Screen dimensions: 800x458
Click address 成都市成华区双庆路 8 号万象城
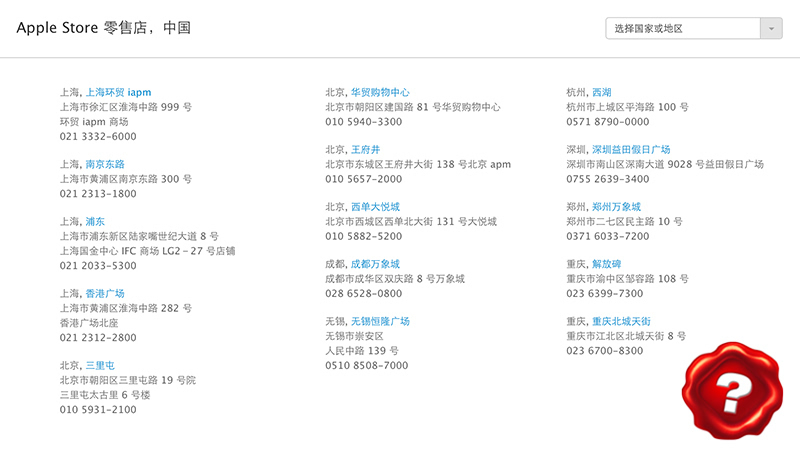(395, 278)
